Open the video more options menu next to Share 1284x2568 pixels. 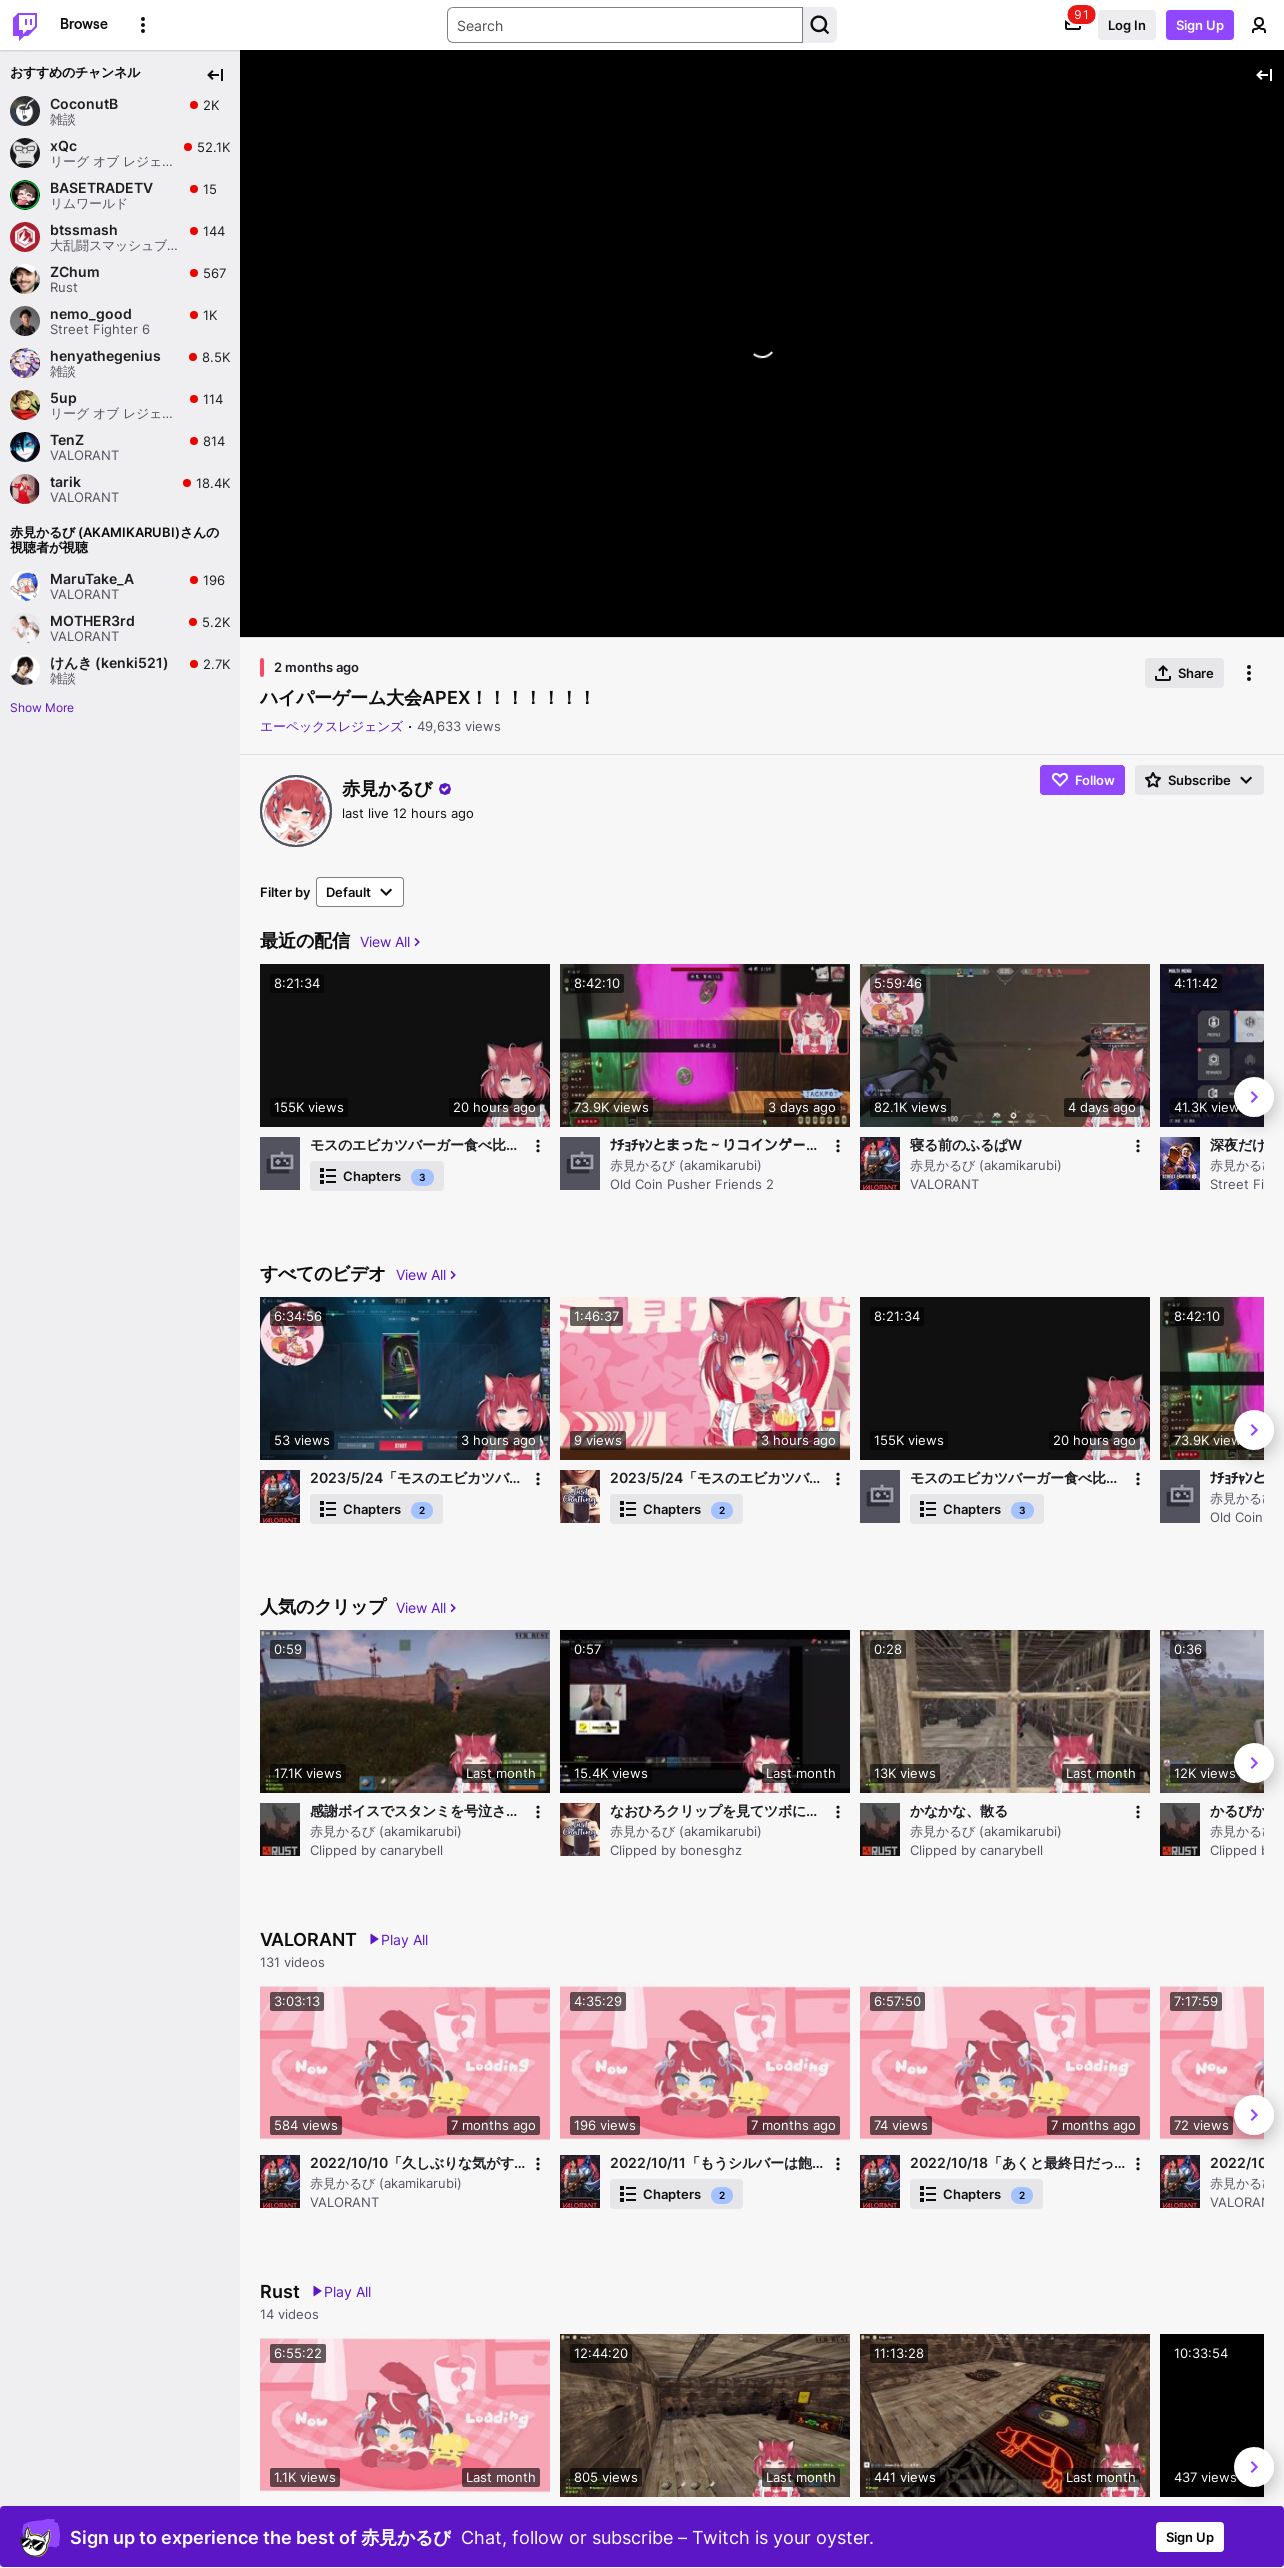pyautogui.click(x=1249, y=673)
